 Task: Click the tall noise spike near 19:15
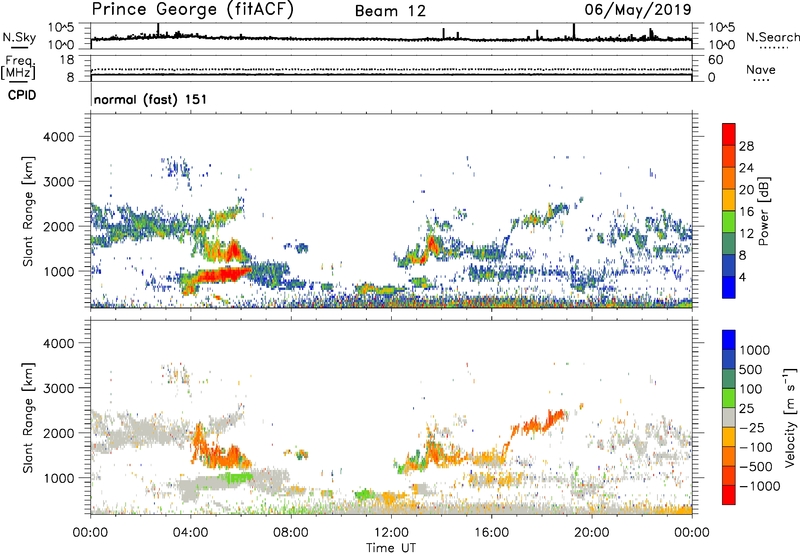[574, 31]
